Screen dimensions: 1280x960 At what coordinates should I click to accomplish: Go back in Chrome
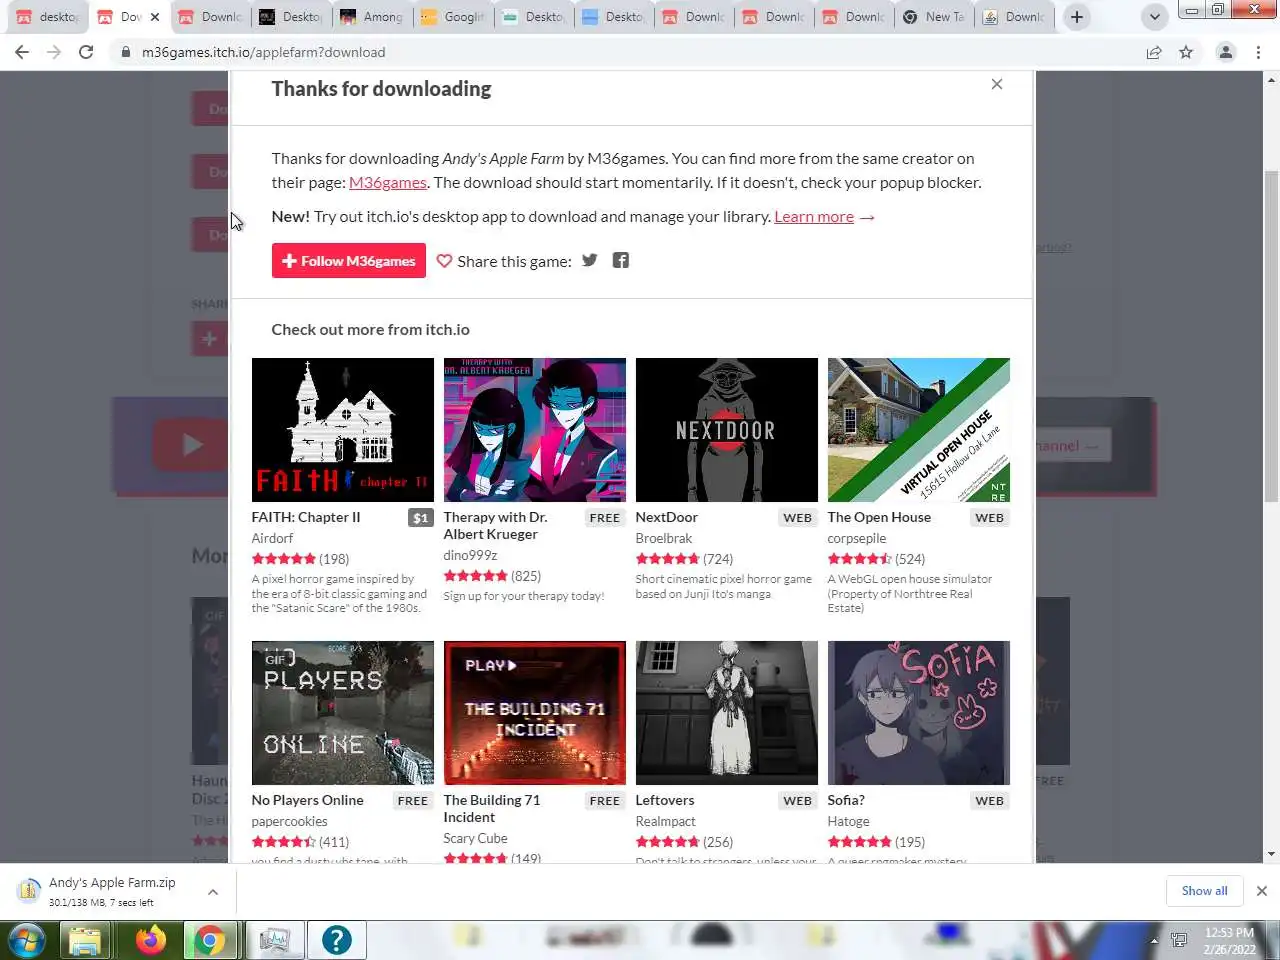click(22, 52)
